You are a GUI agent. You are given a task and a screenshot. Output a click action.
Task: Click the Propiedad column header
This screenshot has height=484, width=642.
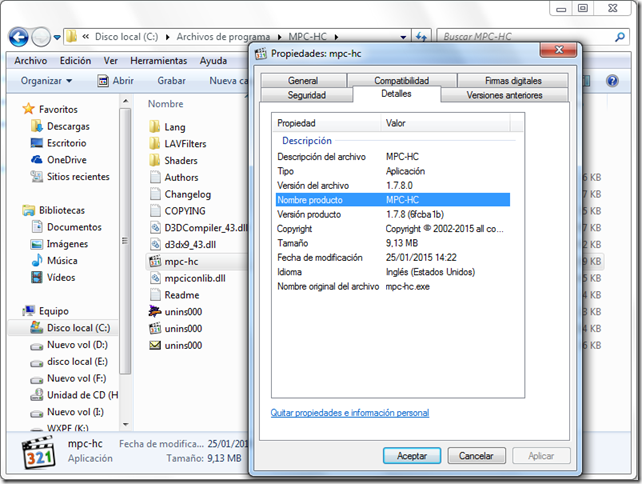326,123
